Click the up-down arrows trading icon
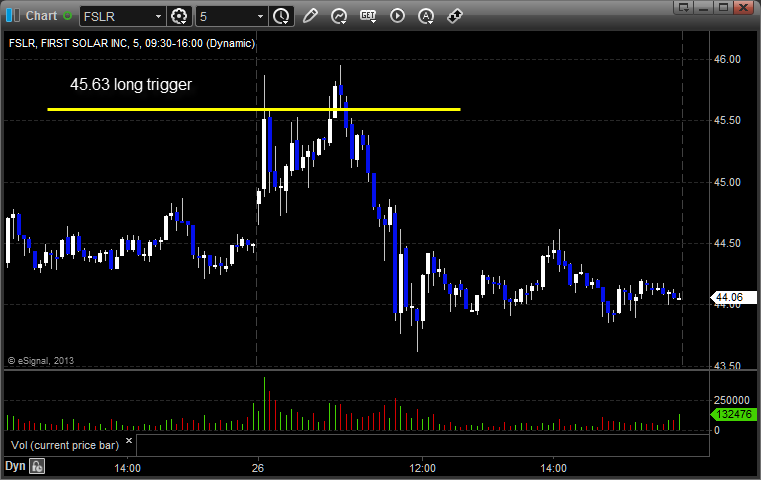Viewport: 761px width, 480px height. click(x=455, y=16)
